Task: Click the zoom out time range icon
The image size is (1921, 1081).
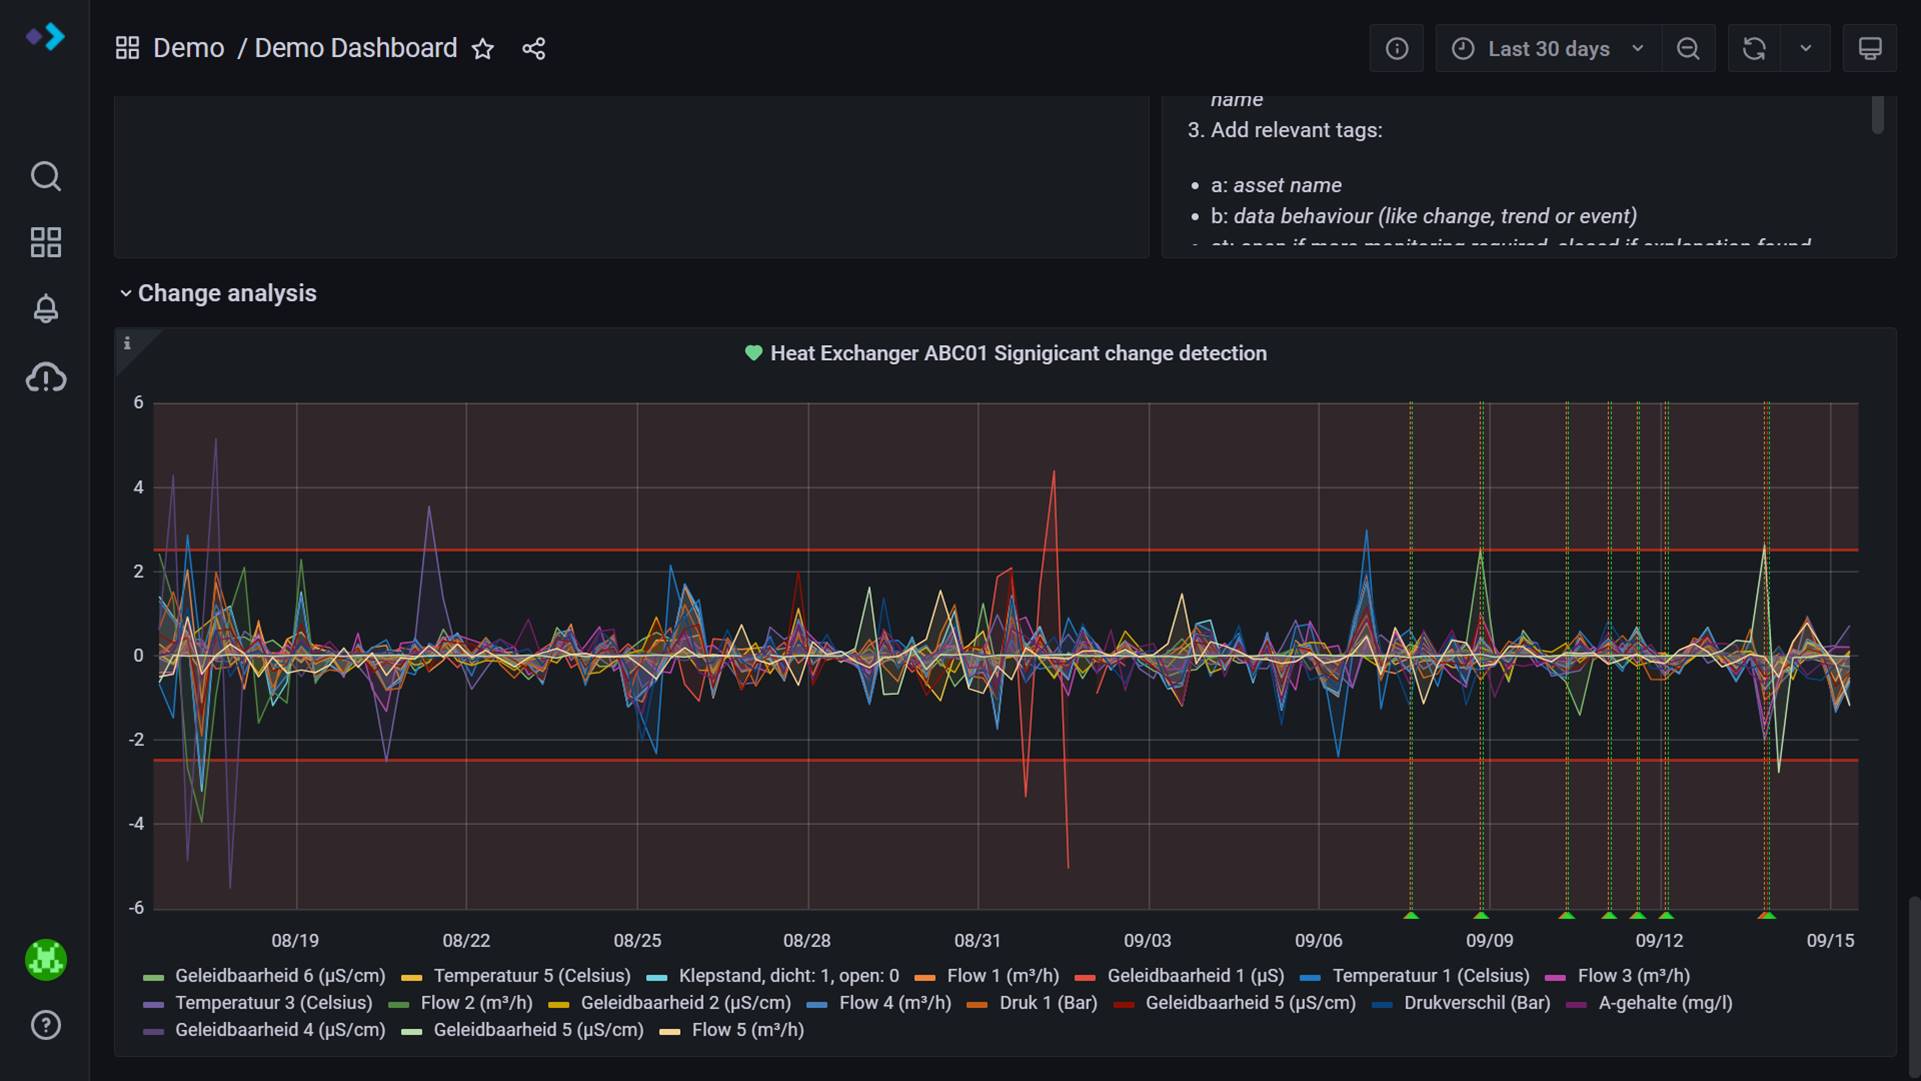Action: [x=1688, y=49]
